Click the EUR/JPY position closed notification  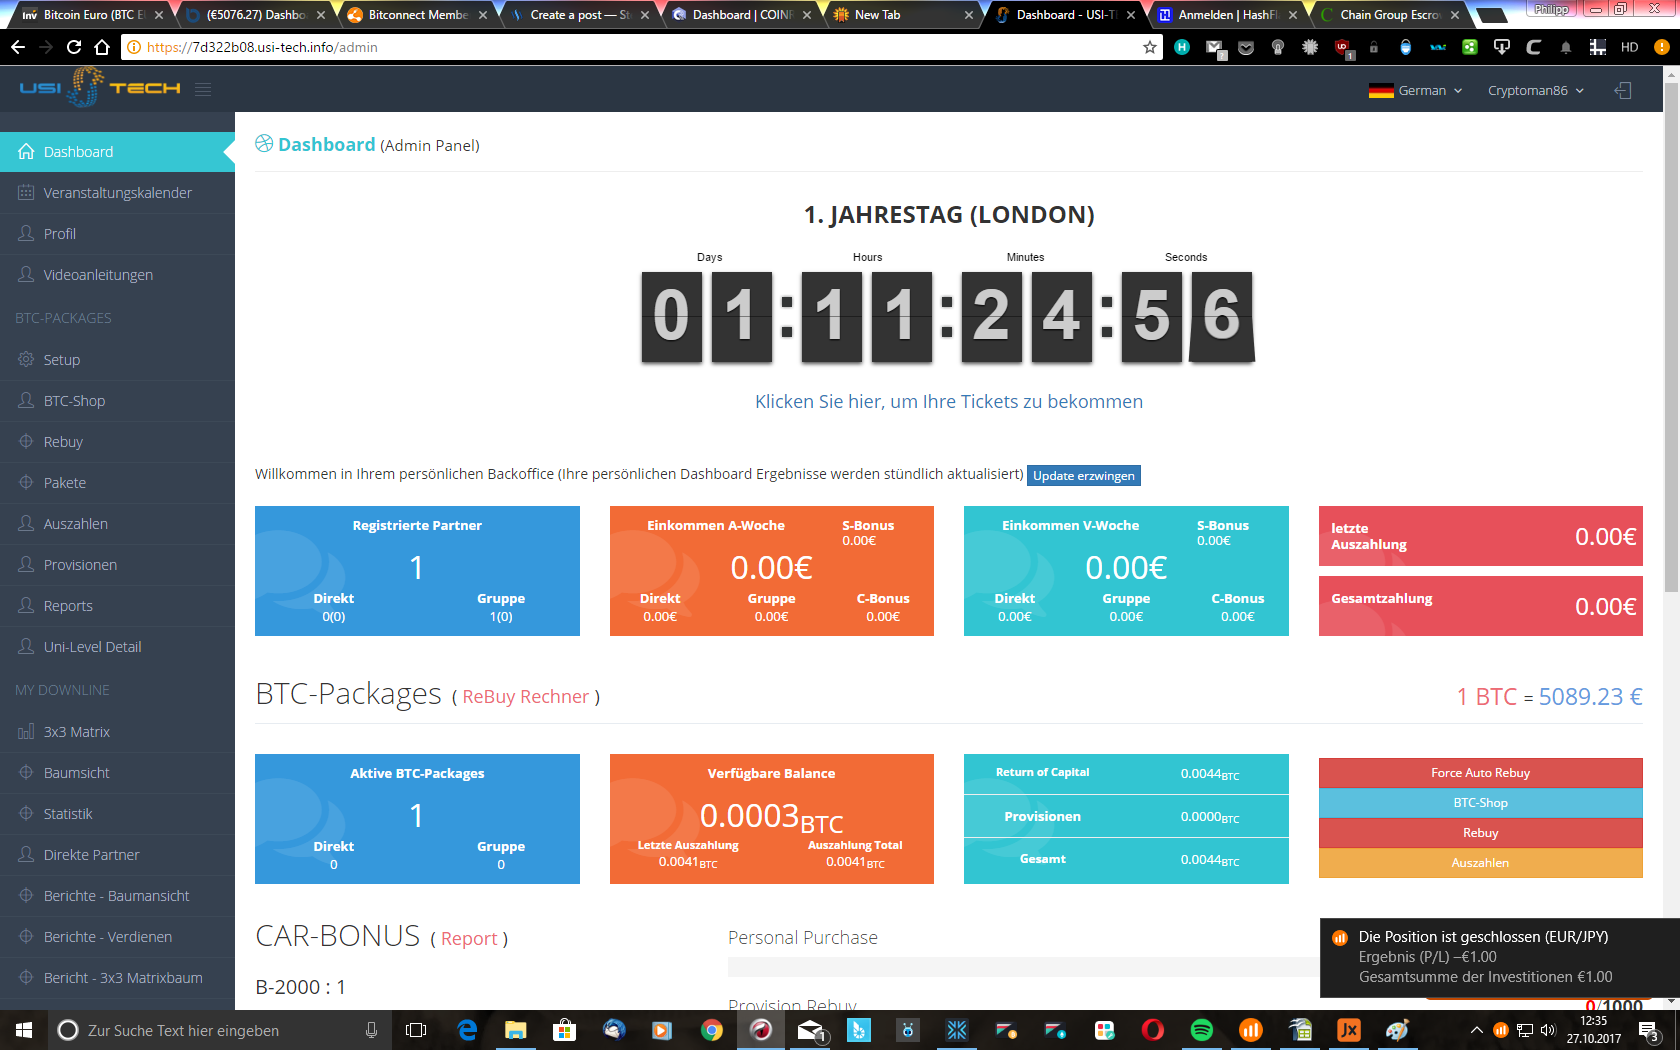click(x=1500, y=957)
